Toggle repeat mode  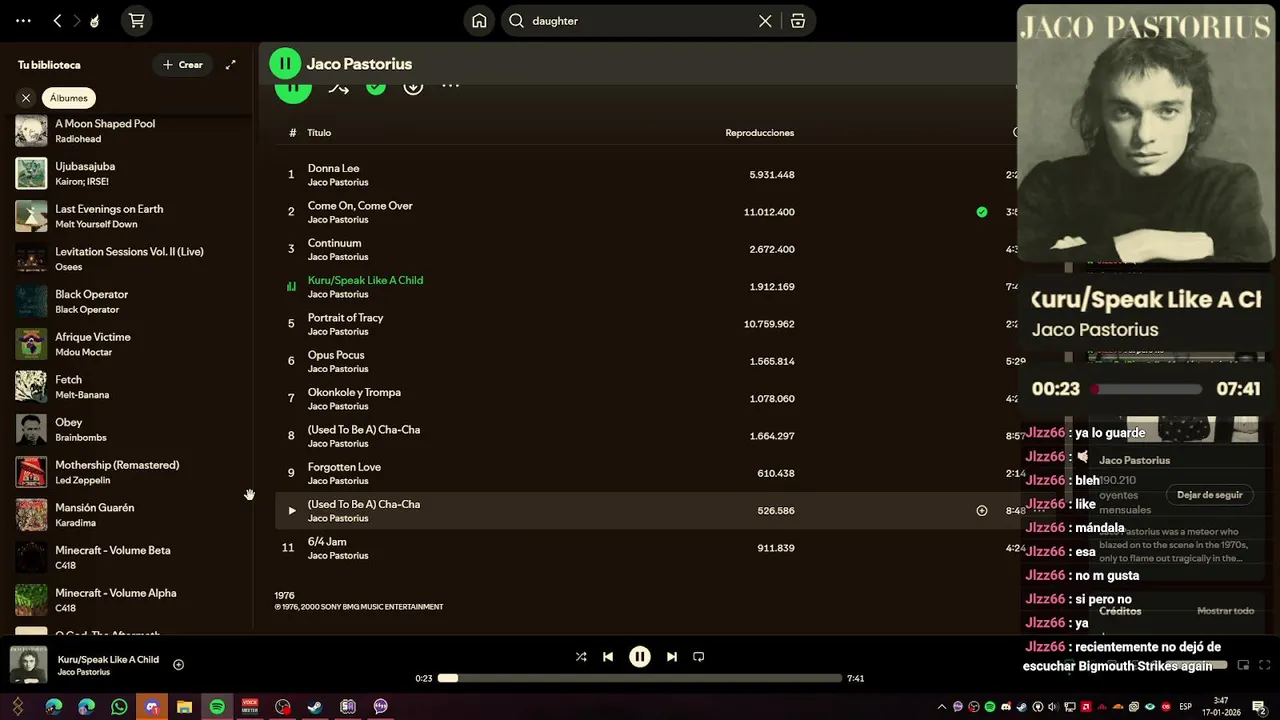699,657
